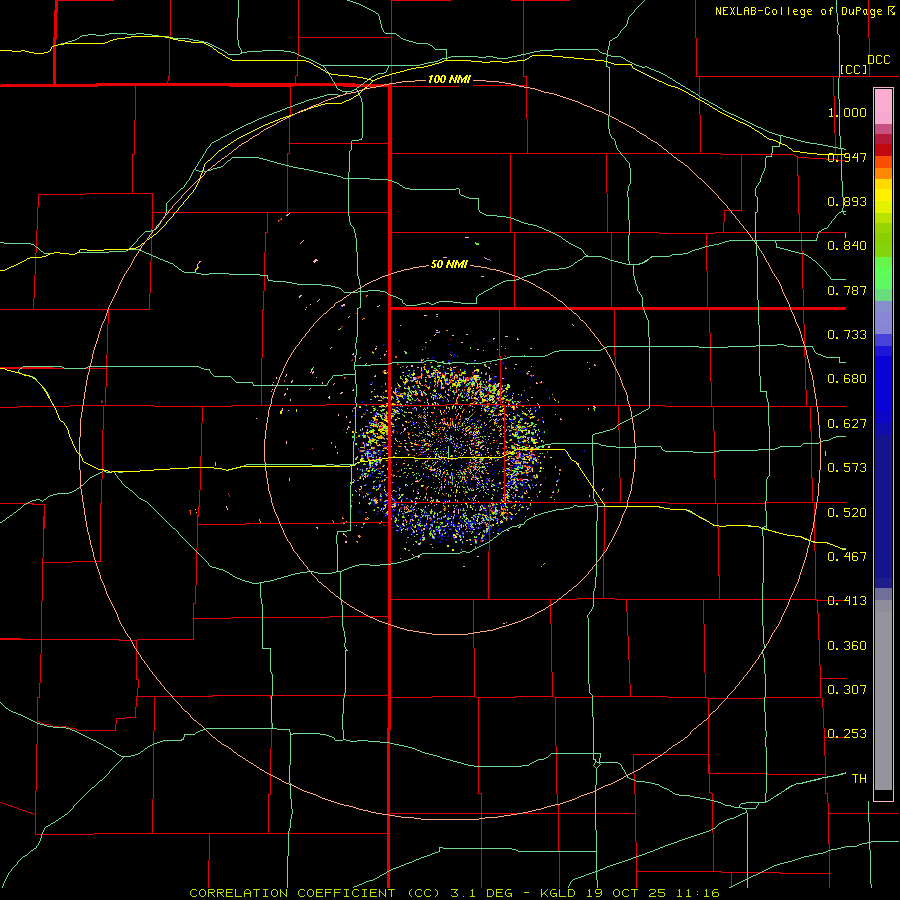Select the 0.520 scale value
The image size is (900, 900).
coord(847,513)
